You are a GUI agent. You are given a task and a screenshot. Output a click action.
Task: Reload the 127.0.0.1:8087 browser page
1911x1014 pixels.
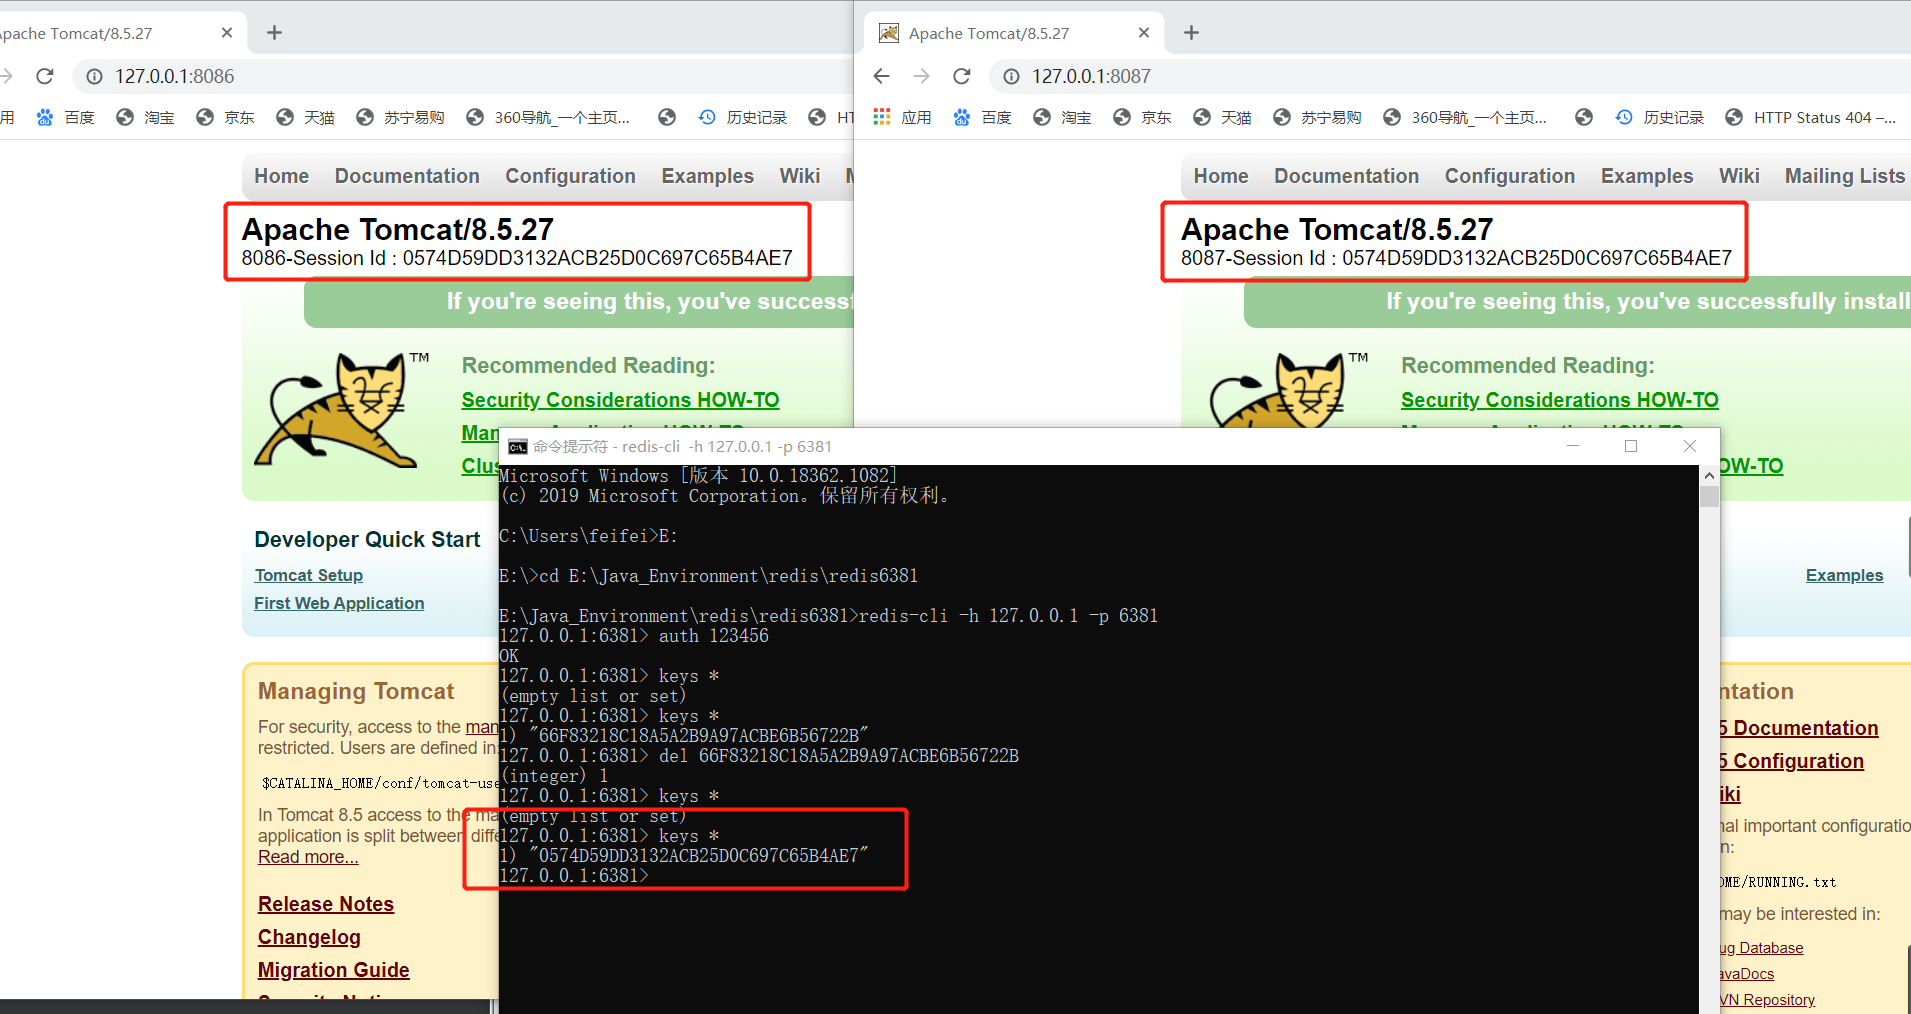tap(962, 76)
